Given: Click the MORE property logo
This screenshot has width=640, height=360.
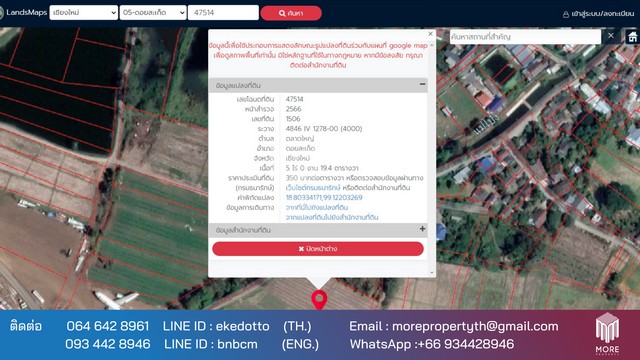Looking at the screenshot, I should [607, 333].
